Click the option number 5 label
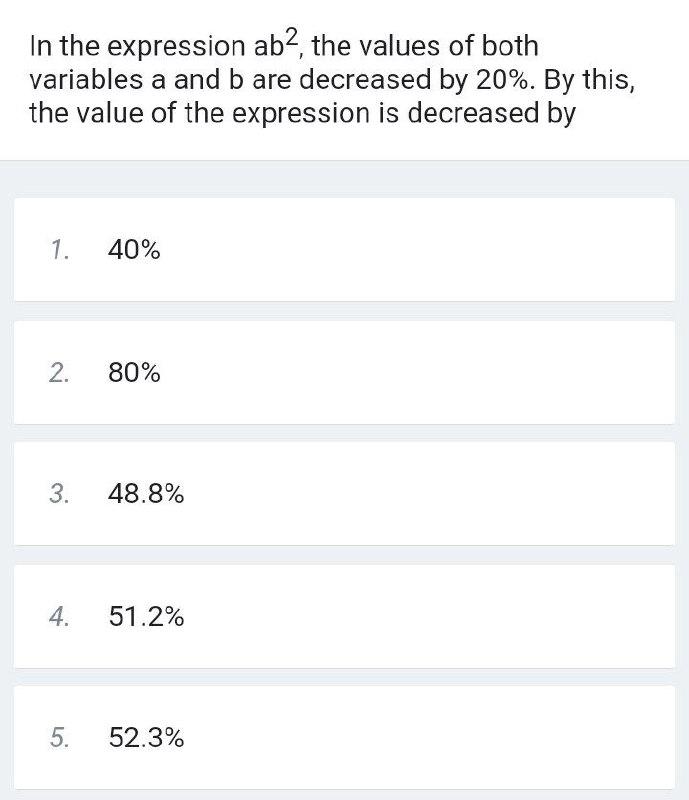689x800 pixels. [x=59, y=739]
